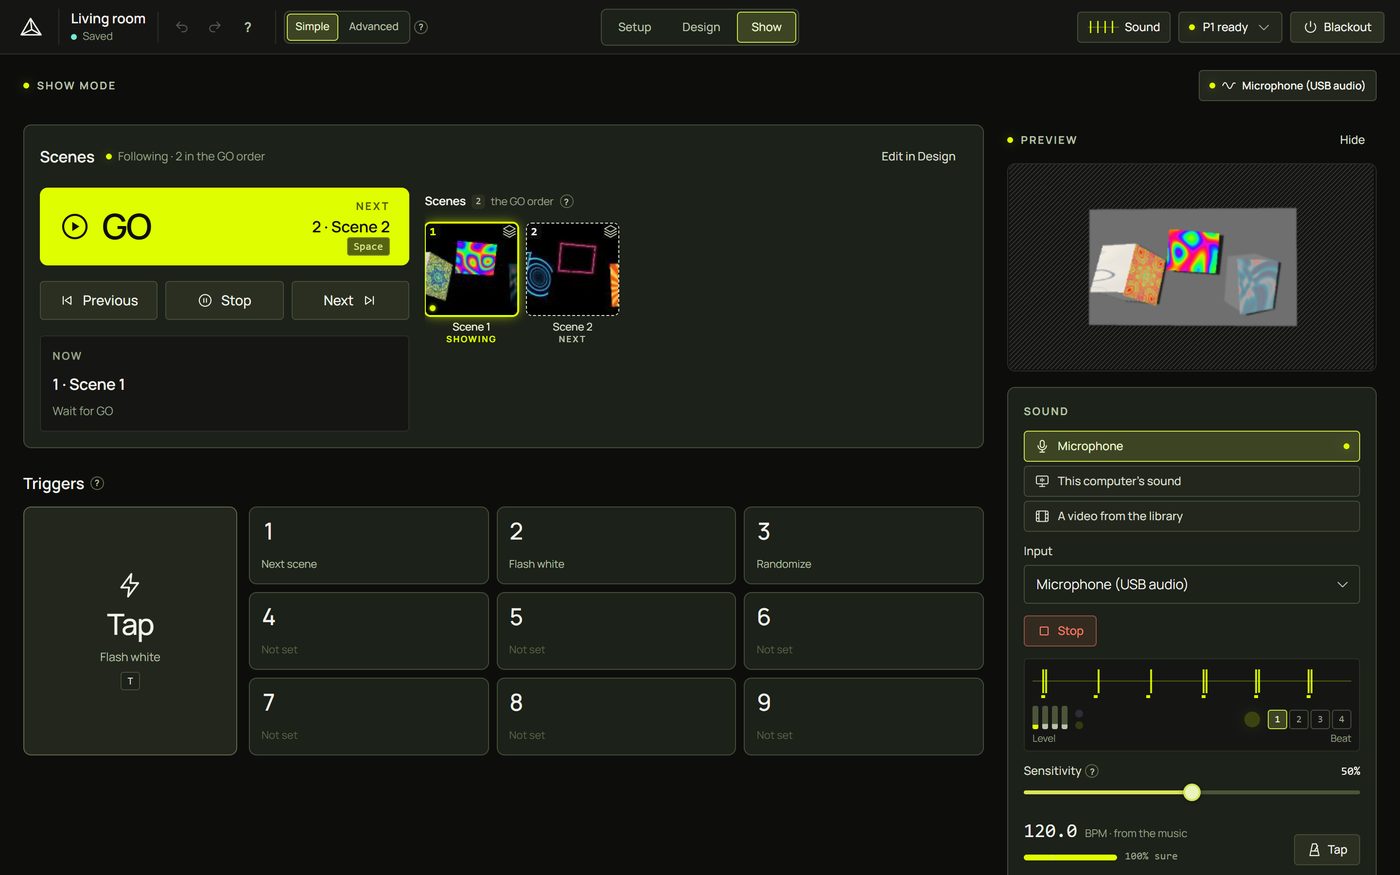Click the help icon beside Simple/Advanced
This screenshot has height=875, width=1400.
tap(421, 27)
